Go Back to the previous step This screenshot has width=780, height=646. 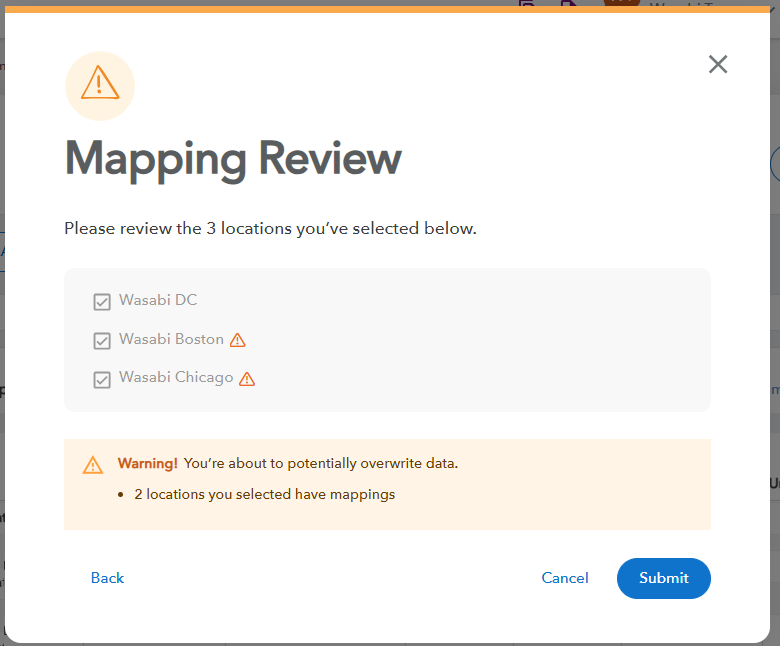[107, 578]
